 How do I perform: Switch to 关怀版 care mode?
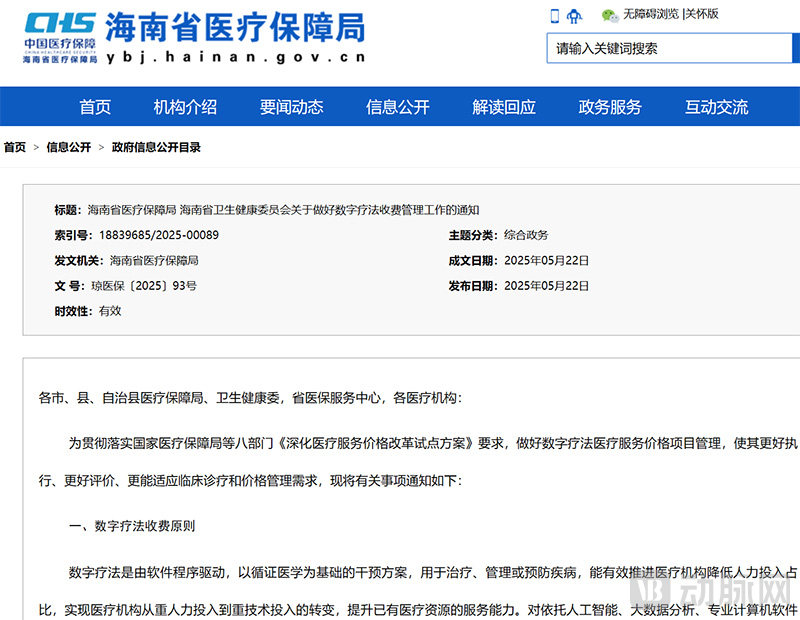point(702,14)
